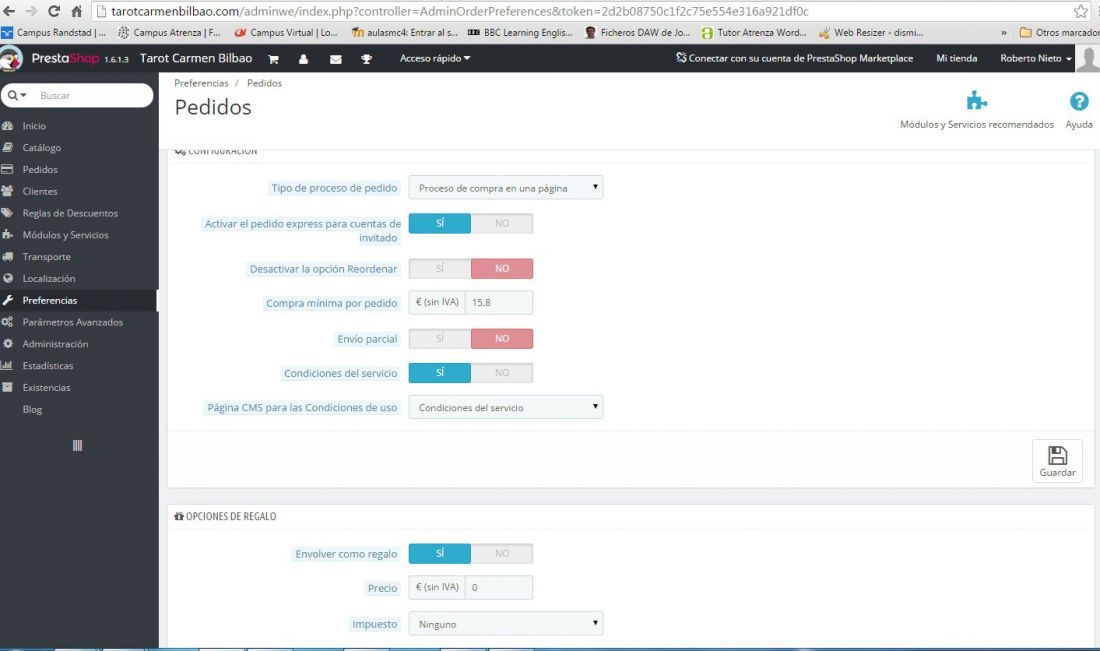Save configuration with Guardar button
Image resolution: width=1100 pixels, height=651 pixels.
[x=1057, y=461]
